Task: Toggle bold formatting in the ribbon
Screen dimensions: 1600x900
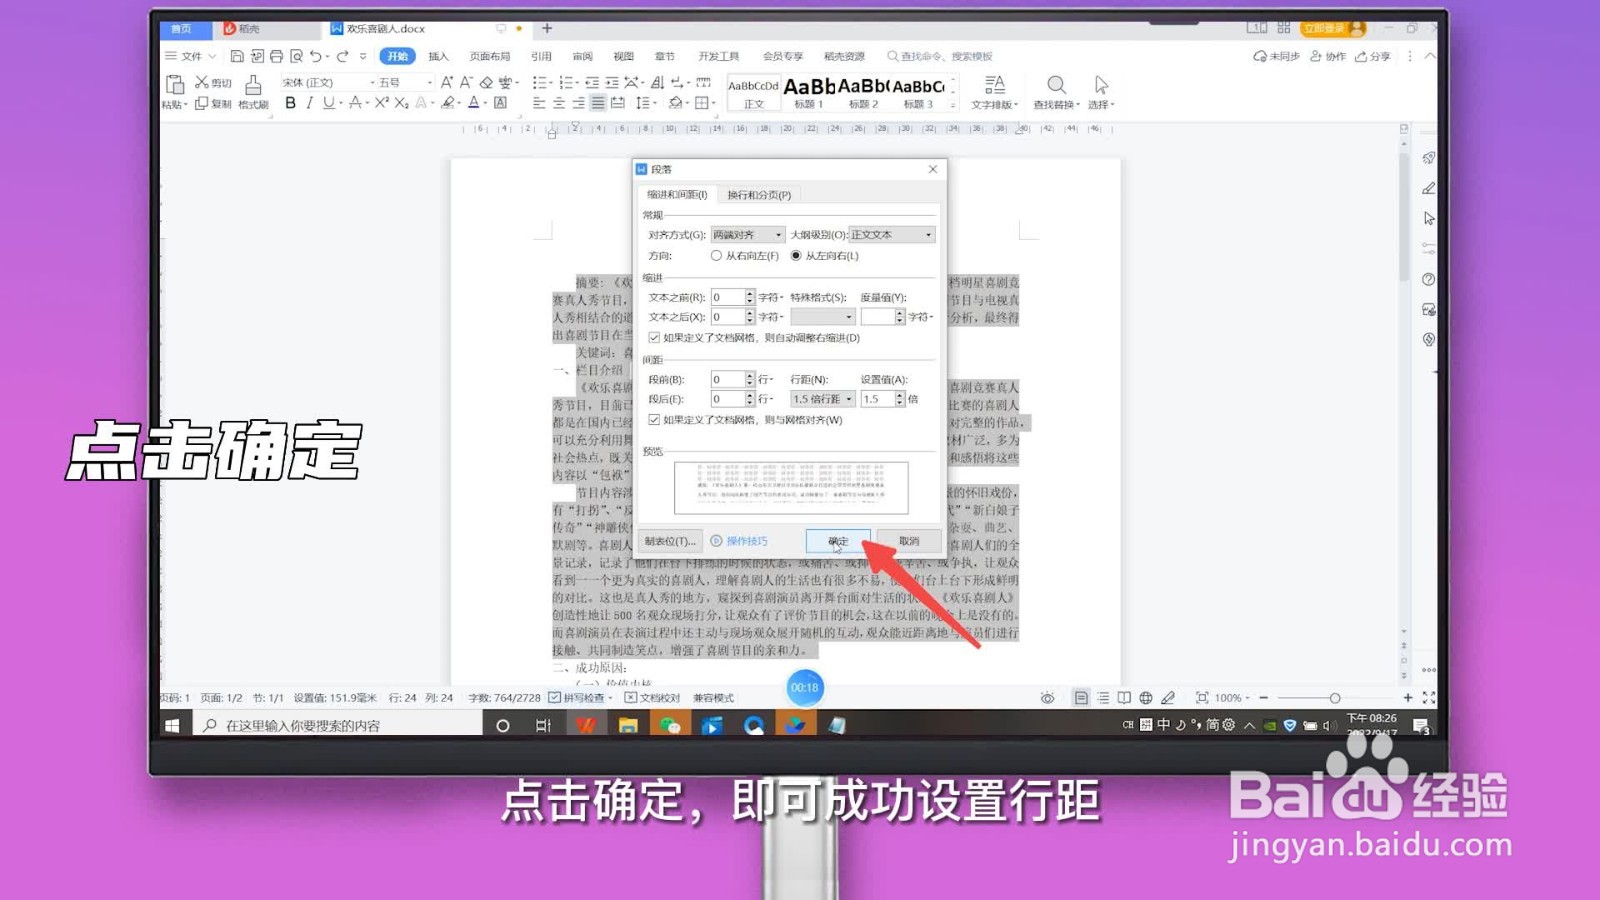Action: point(291,103)
